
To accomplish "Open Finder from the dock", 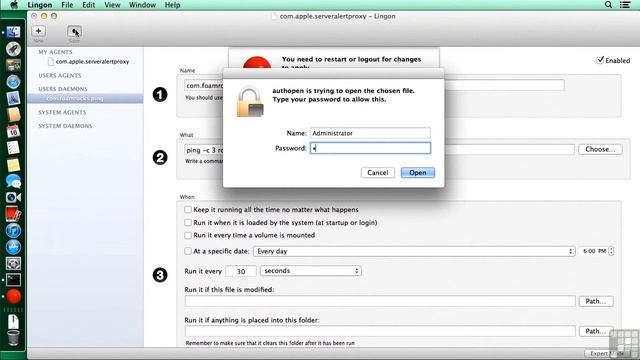I will [13, 32].
